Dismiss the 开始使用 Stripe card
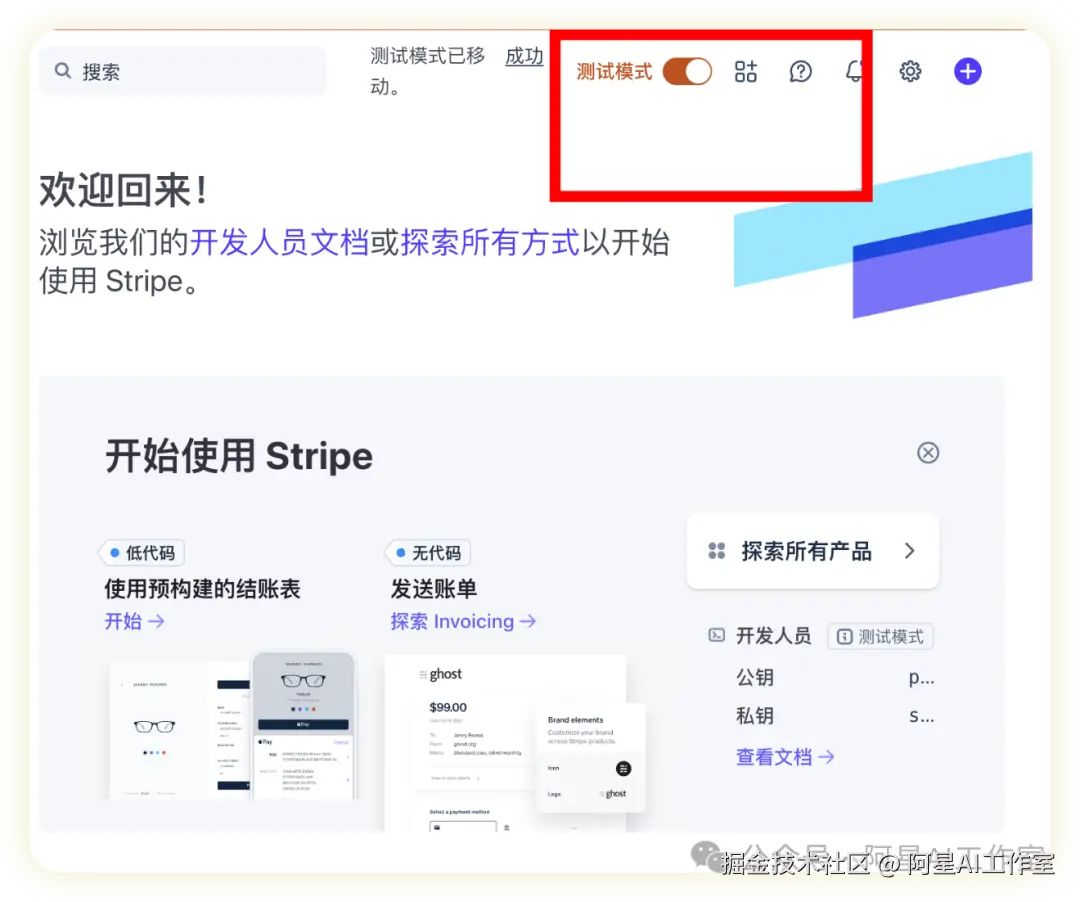The width and height of the screenshot is (1080, 902). coord(928,453)
